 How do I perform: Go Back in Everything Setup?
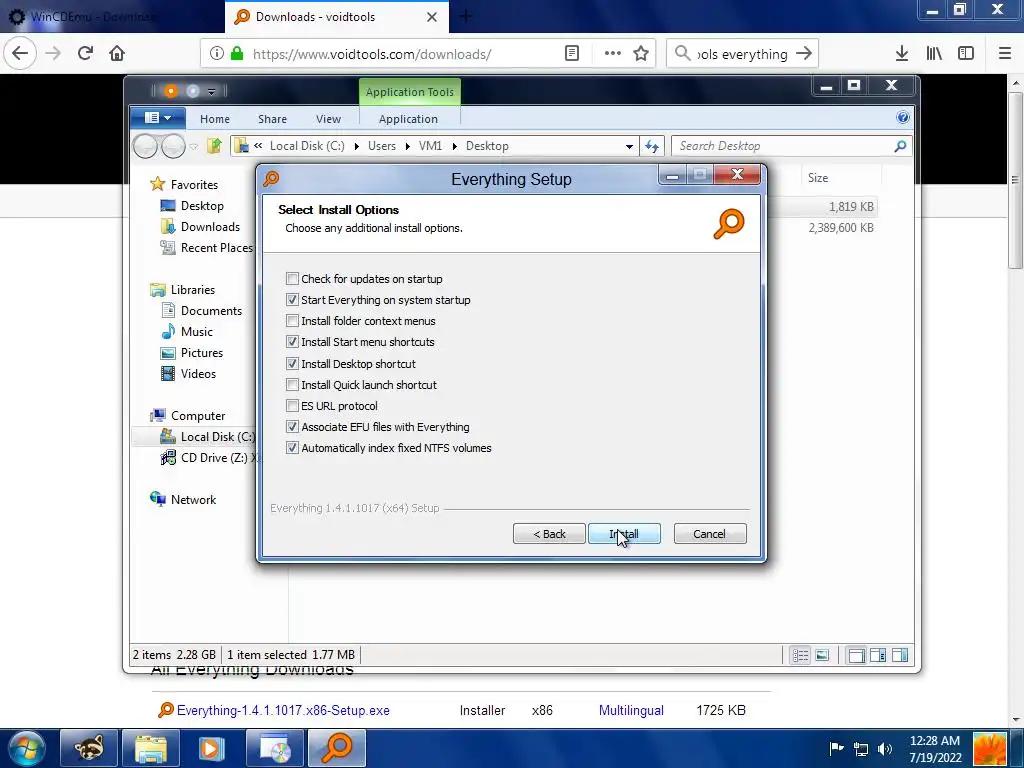[549, 534]
